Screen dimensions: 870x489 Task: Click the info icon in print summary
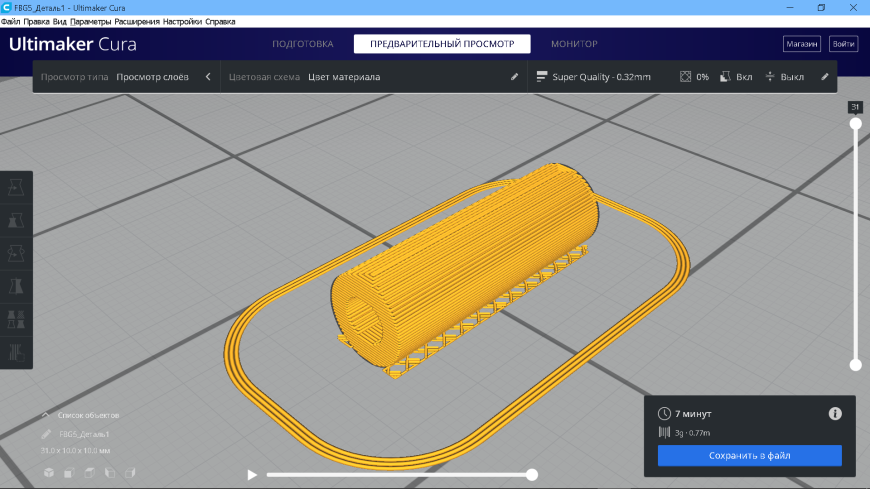point(834,414)
